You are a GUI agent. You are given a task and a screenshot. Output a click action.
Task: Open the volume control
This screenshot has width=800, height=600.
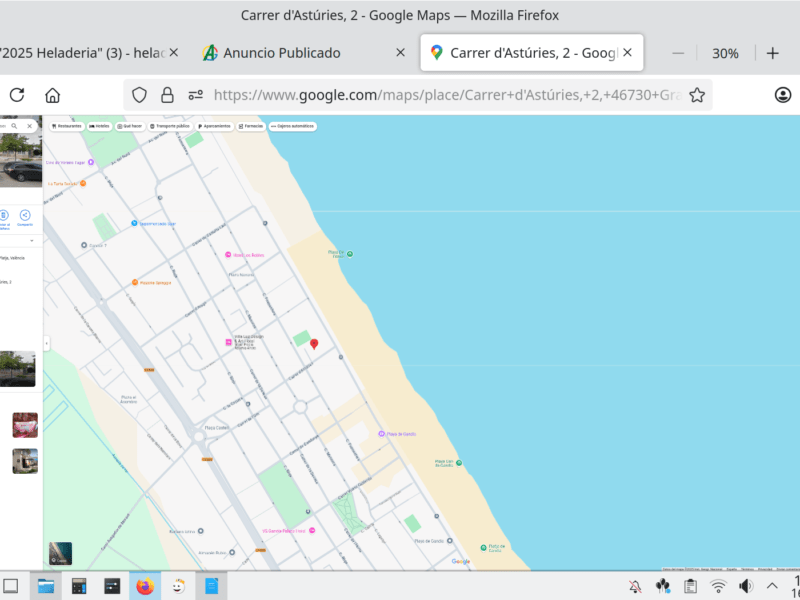point(745,587)
